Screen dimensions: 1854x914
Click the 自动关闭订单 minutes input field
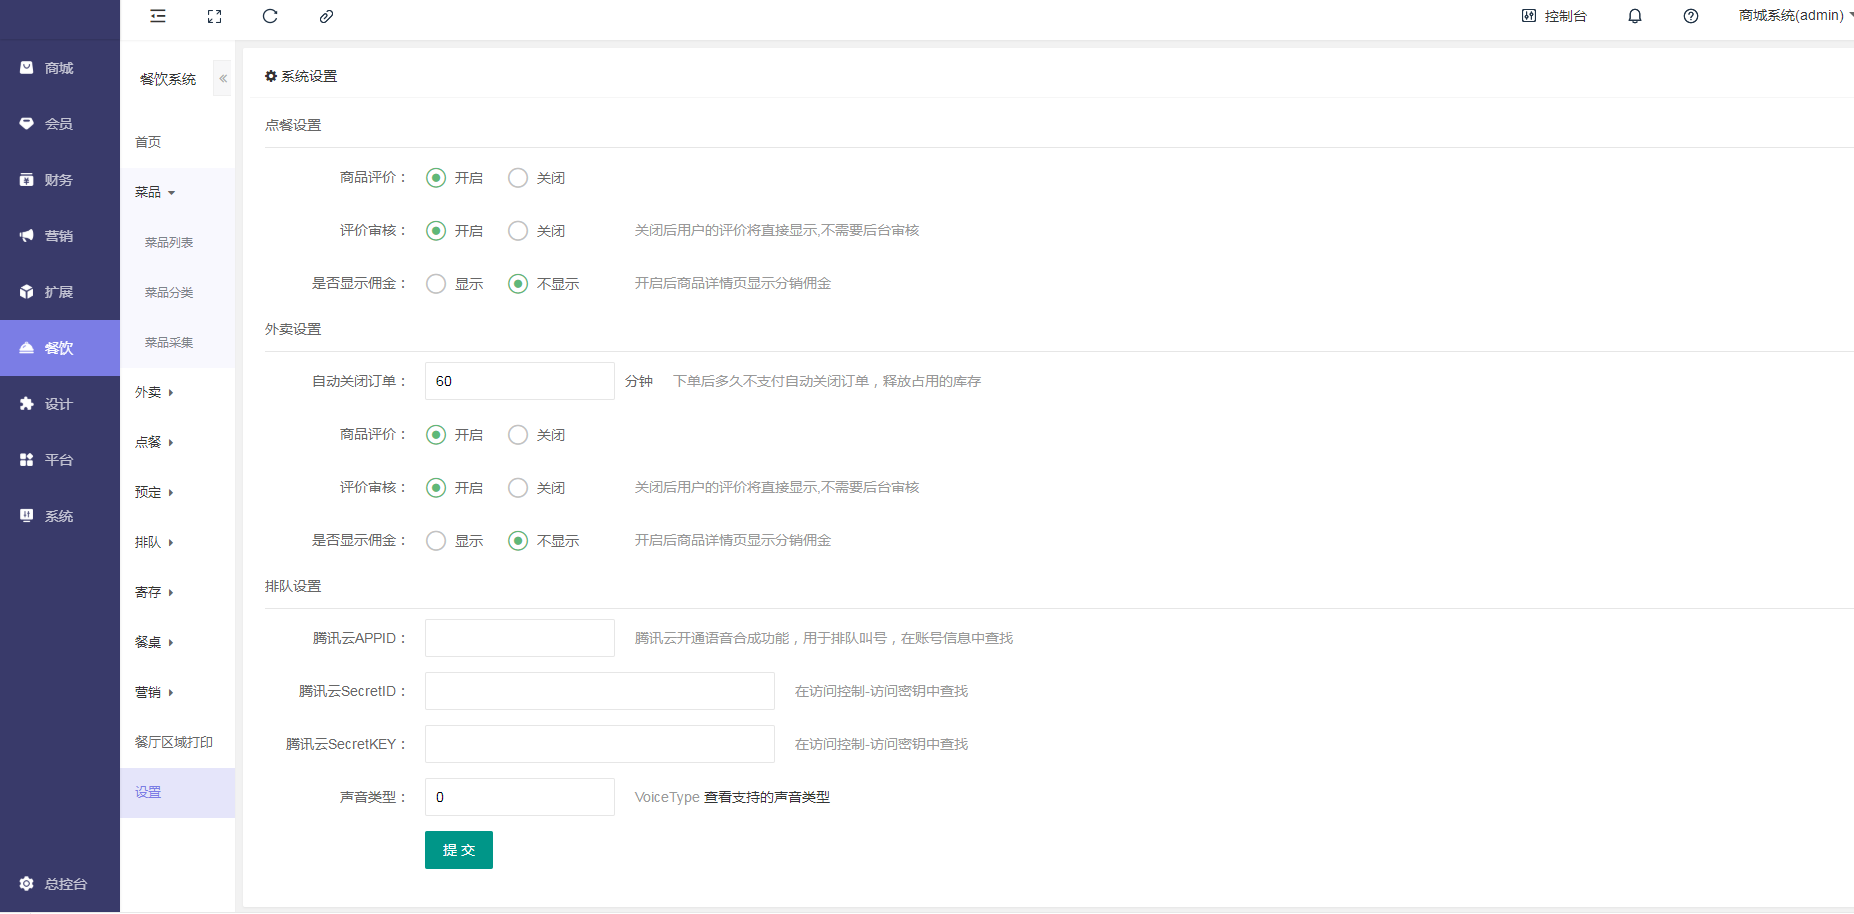point(519,381)
